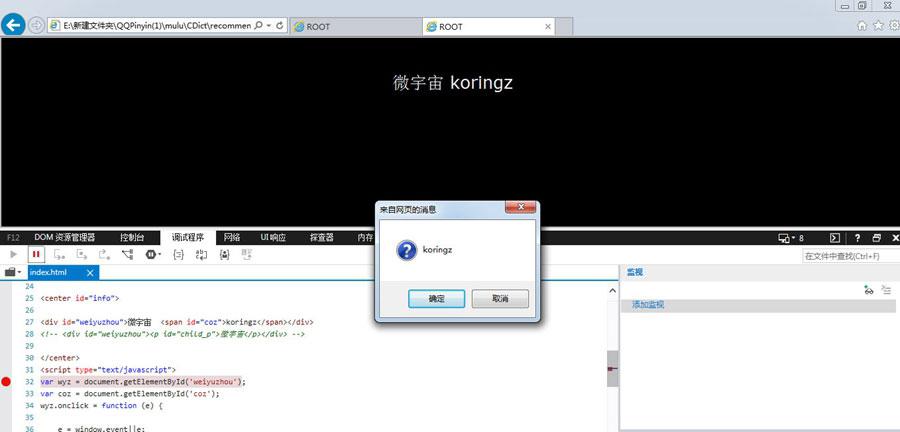Open the exception behavior dropdown (stop sign)
The height and width of the screenshot is (432, 900).
[153, 254]
